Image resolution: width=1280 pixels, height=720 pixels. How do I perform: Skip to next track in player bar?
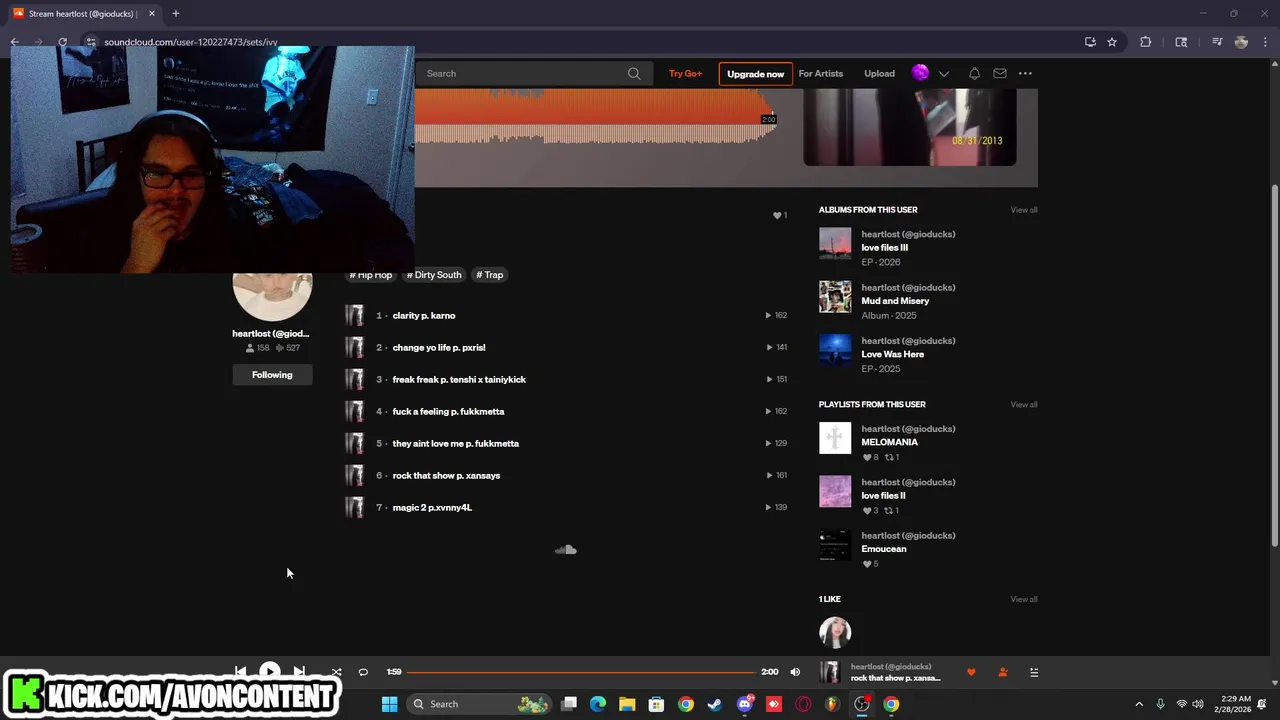pos(299,671)
